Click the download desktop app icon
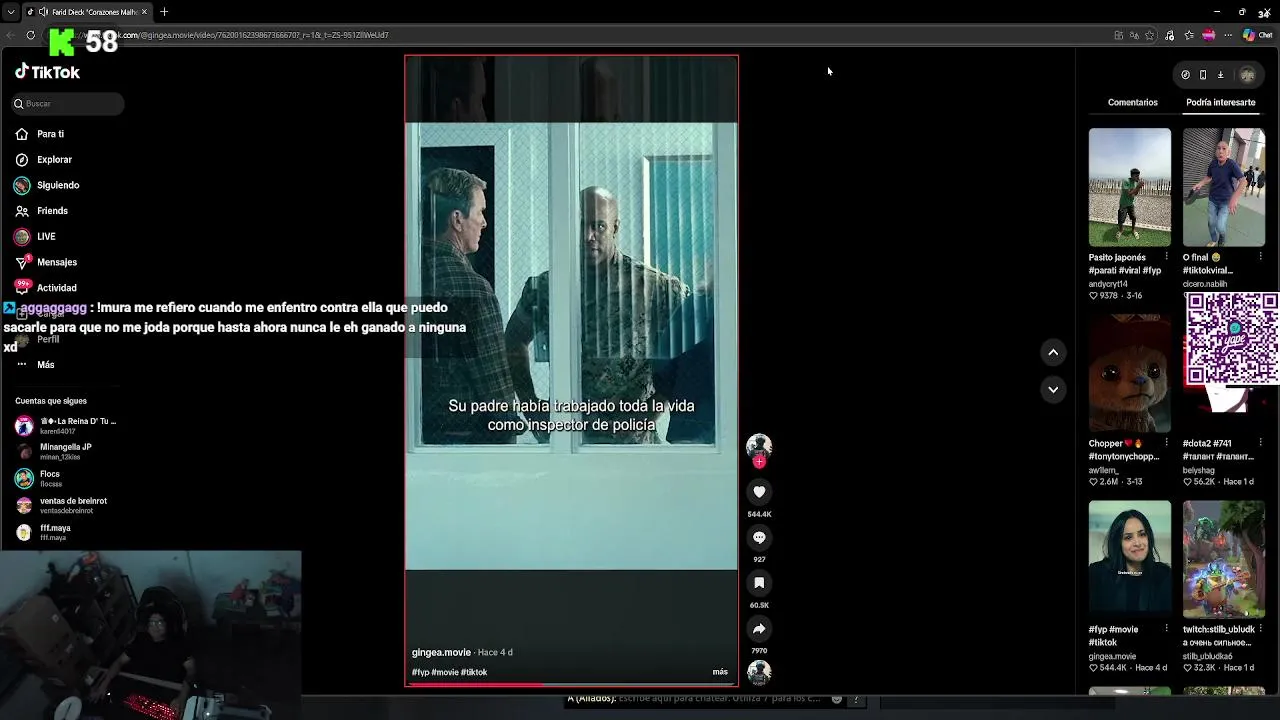Screen dimensions: 1280x720 (x=1220, y=75)
